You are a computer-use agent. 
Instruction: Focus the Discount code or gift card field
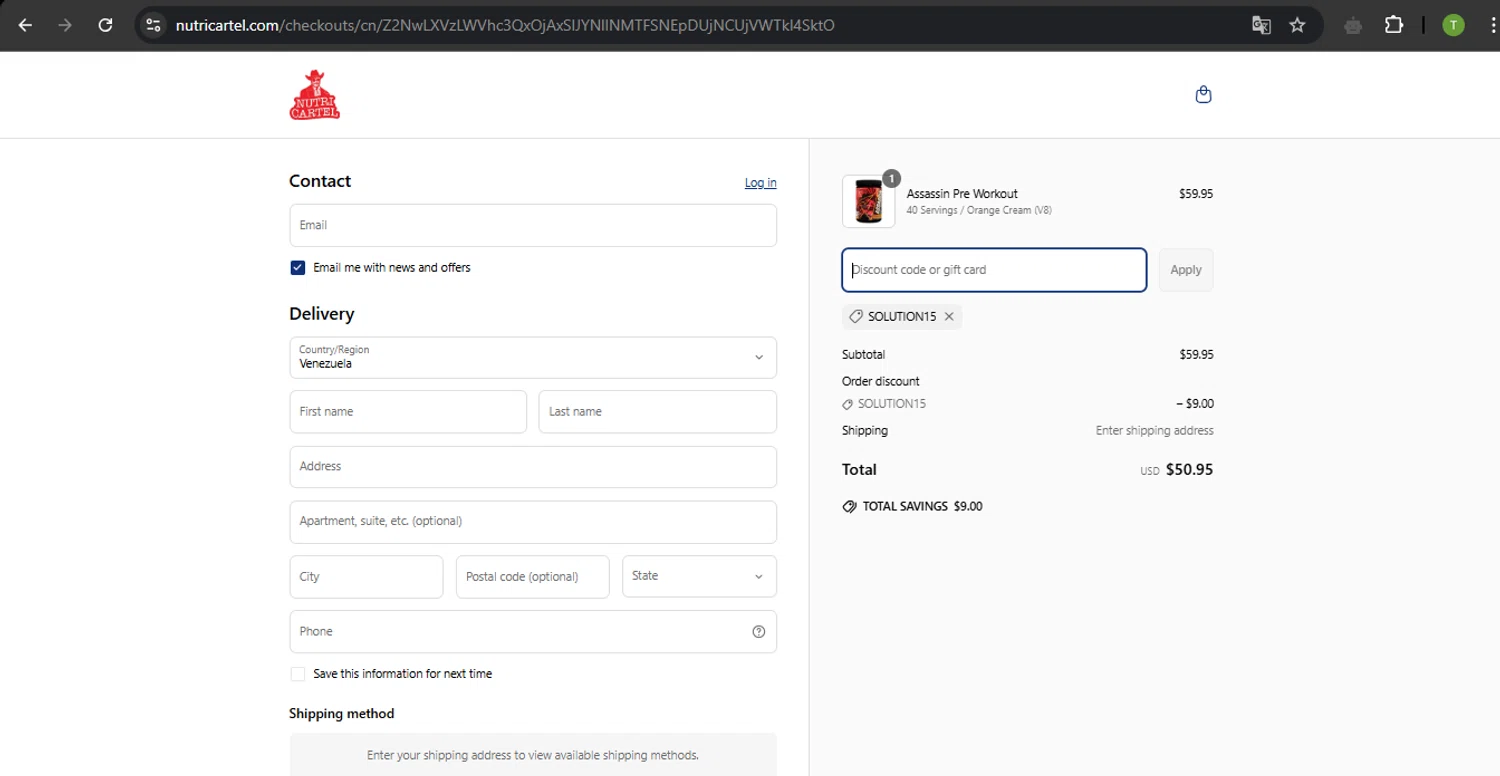[x=994, y=270]
